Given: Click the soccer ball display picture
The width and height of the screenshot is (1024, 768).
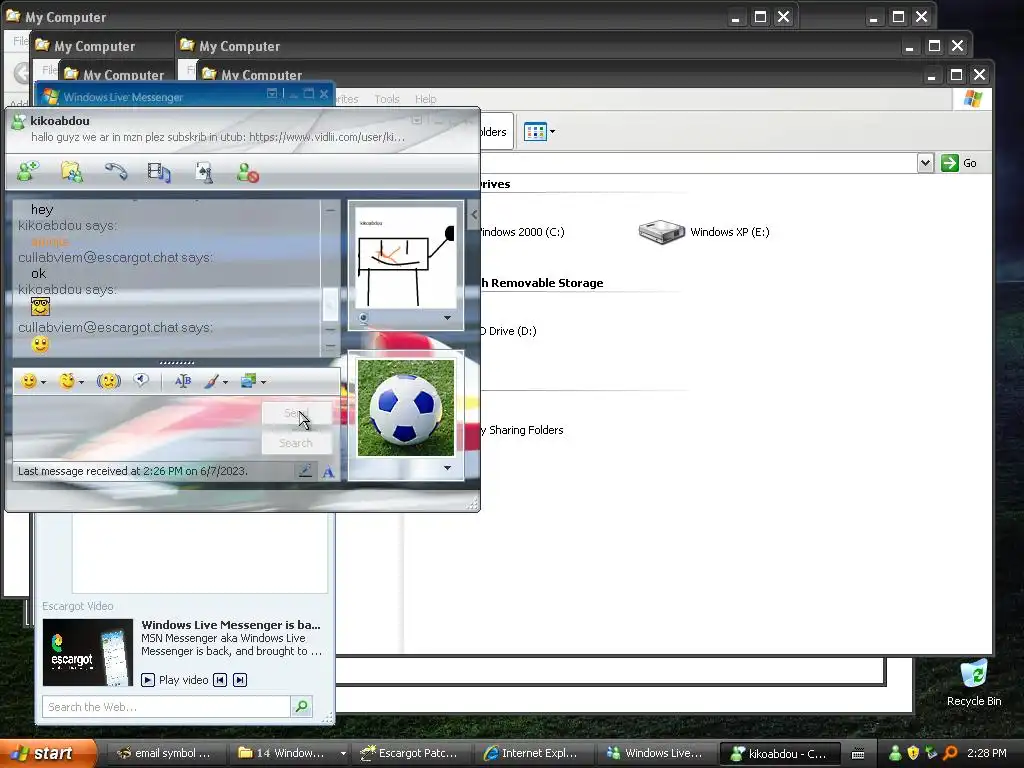Looking at the screenshot, I should [406, 408].
